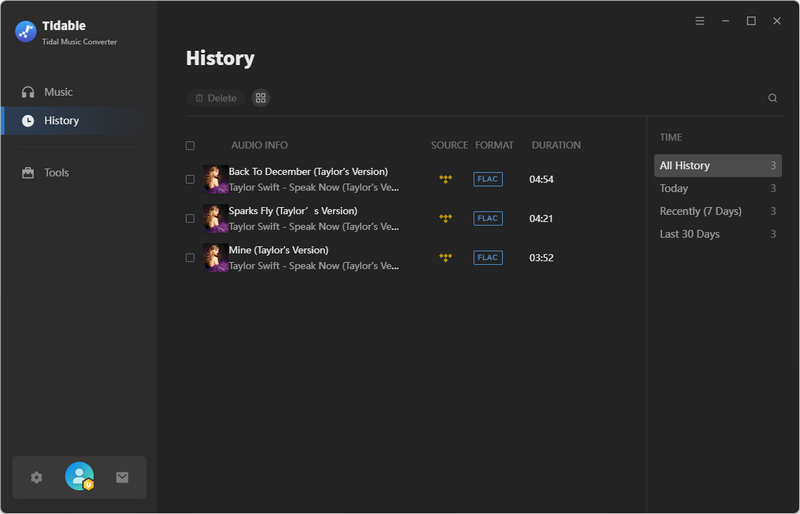Image resolution: width=800 pixels, height=514 pixels.
Task: Click the Delete button
Action: tap(216, 98)
